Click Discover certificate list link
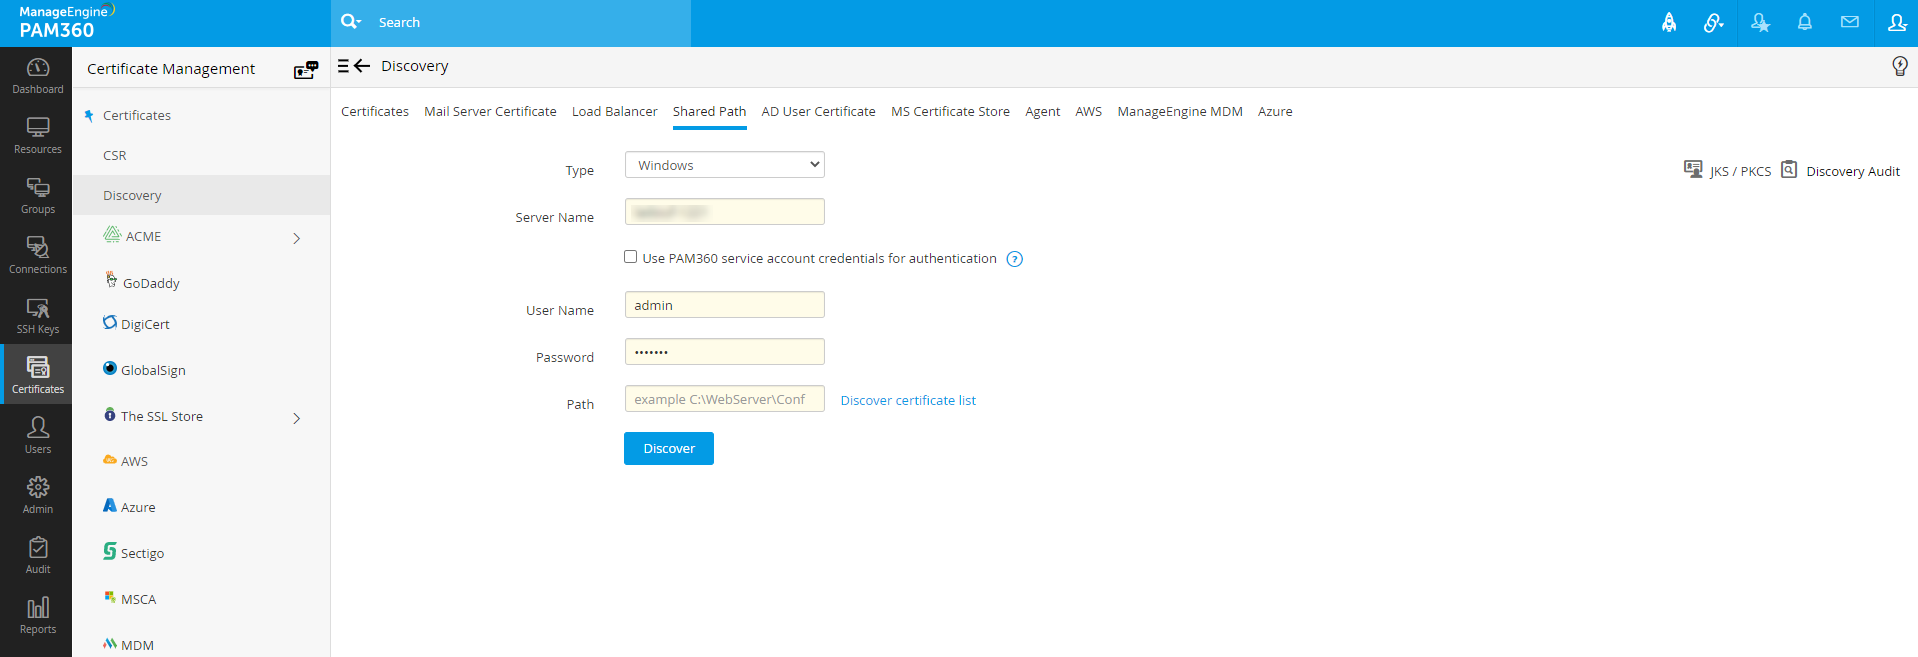The width and height of the screenshot is (1918, 657). point(908,400)
